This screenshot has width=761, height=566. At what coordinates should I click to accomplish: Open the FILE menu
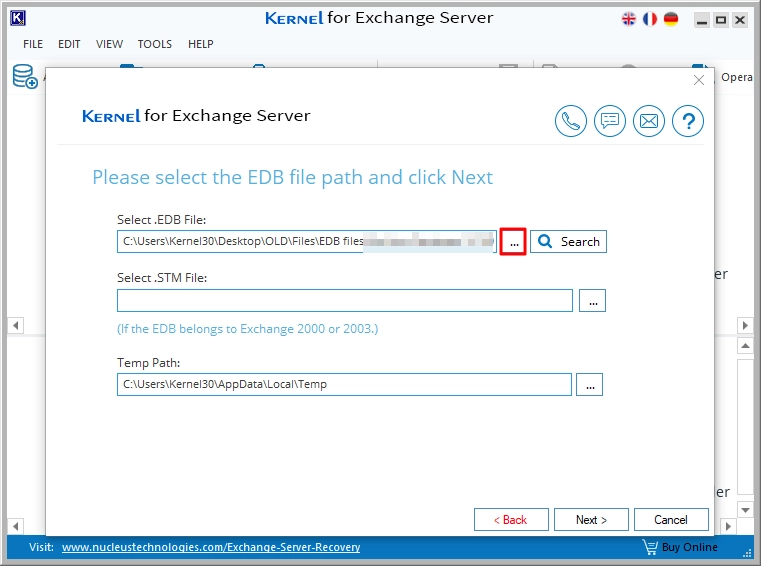[x=33, y=44]
